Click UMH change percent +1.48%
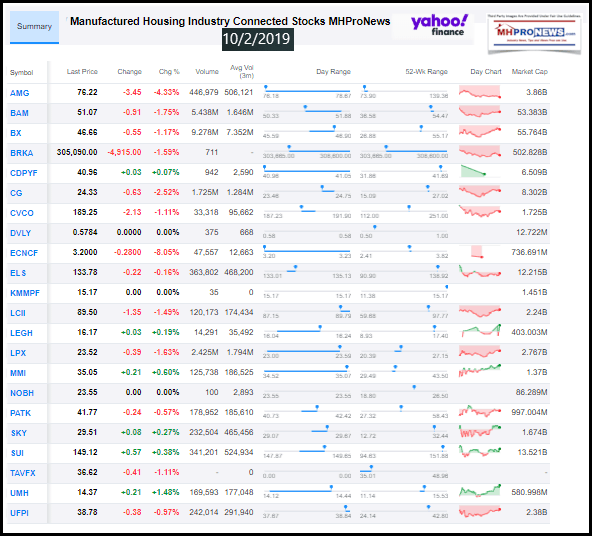 (x=166, y=492)
